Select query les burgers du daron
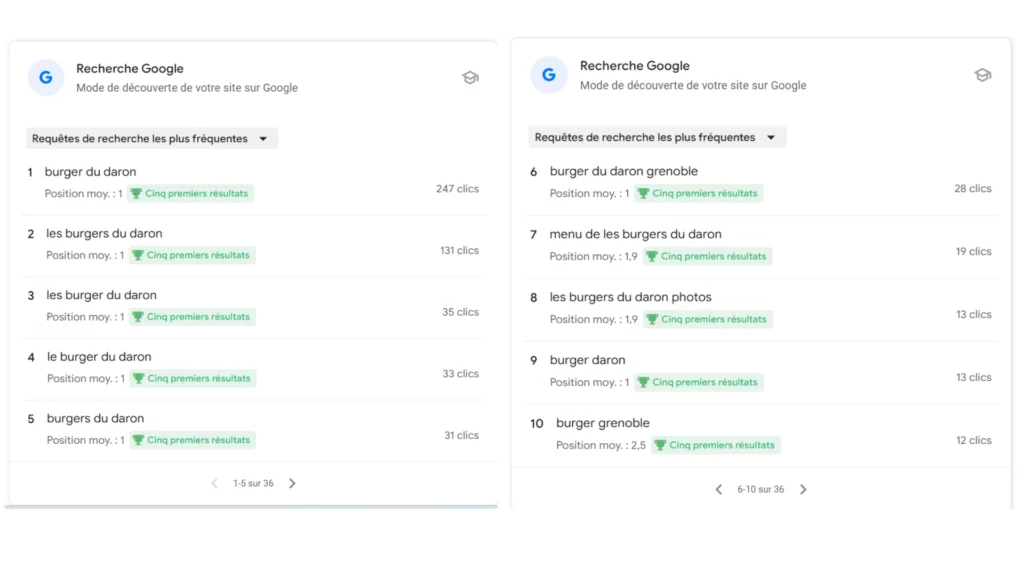The image size is (1024, 576). click(104, 233)
